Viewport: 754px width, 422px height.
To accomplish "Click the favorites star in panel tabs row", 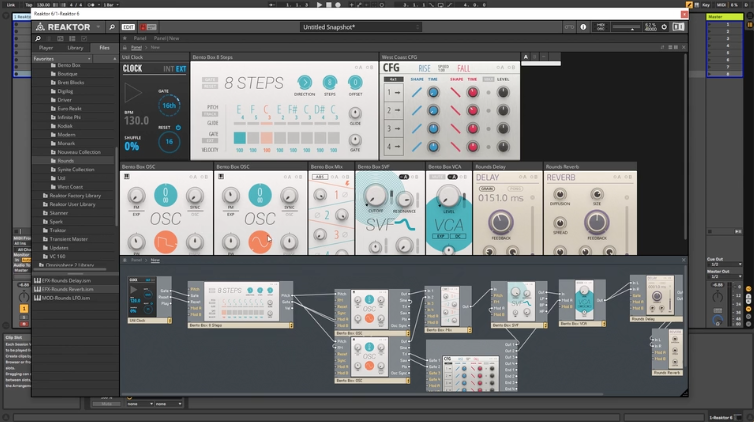I will (x=125, y=38).
